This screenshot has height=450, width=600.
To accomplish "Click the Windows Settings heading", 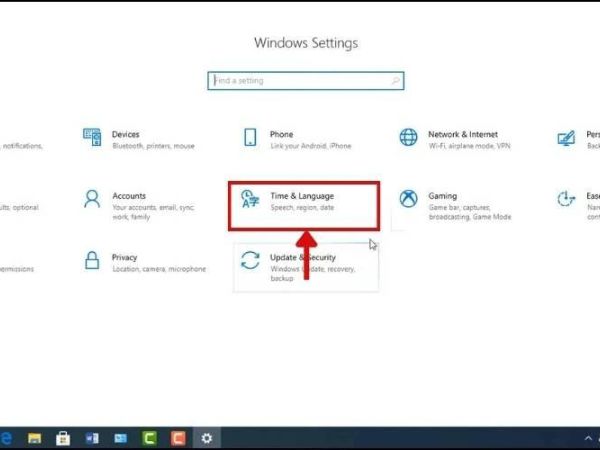I will [x=306, y=43].
